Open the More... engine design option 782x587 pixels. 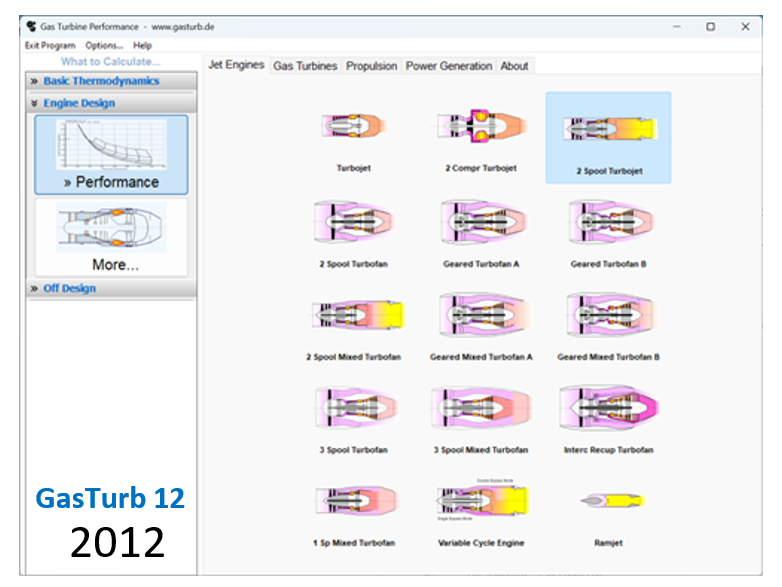[111, 237]
